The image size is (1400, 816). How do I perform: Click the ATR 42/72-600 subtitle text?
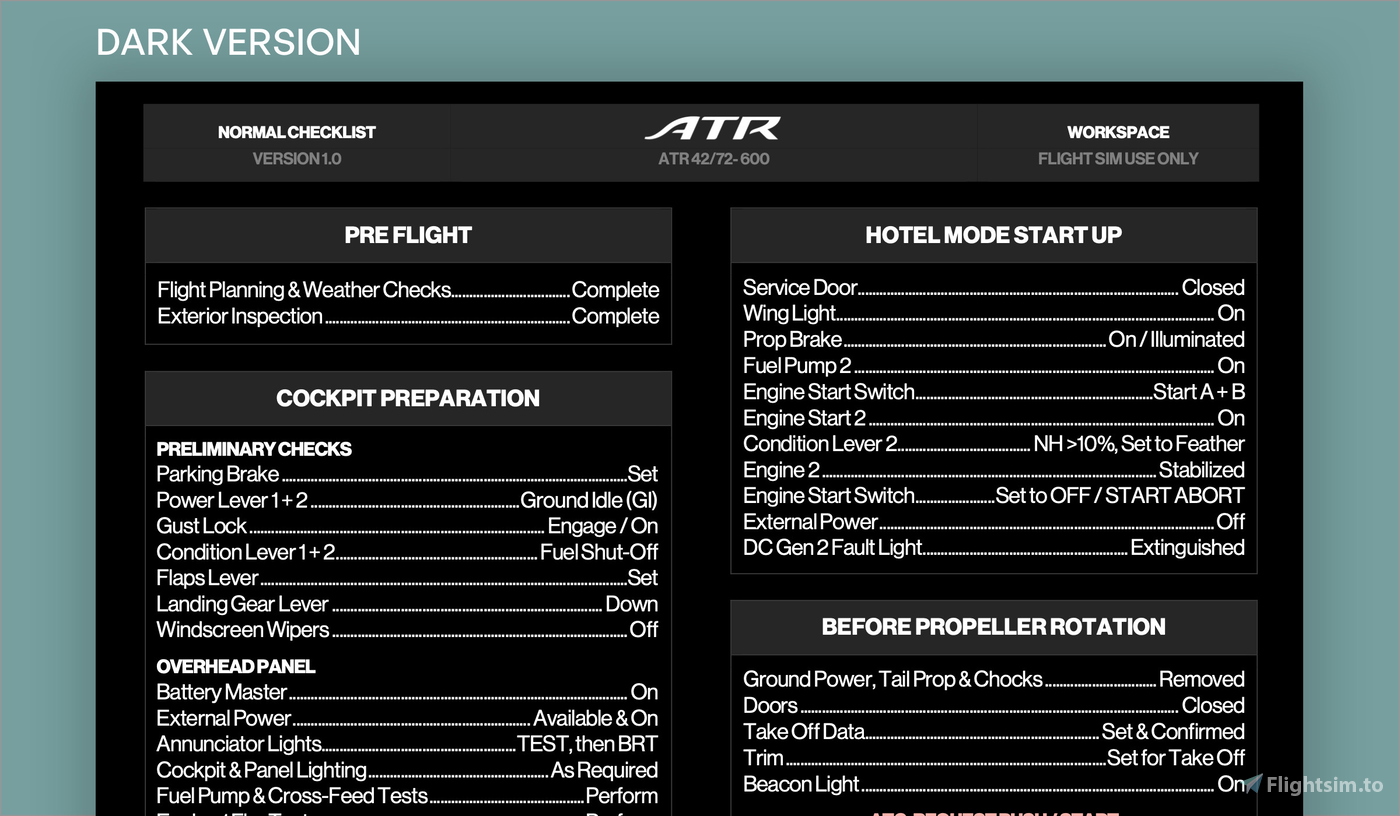tap(711, 158)
